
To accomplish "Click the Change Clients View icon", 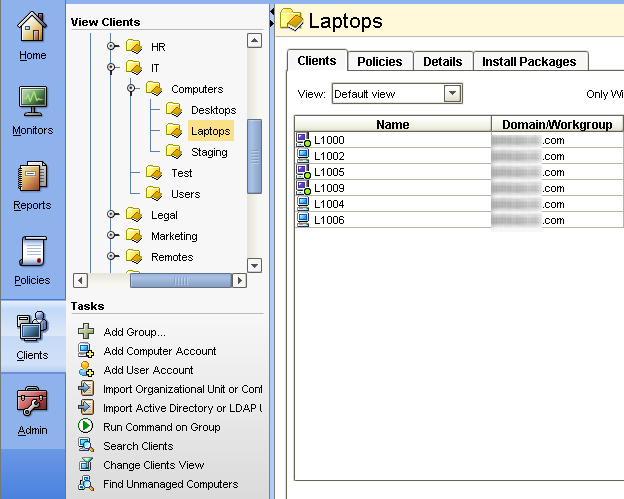I will pyautogui.click(x=86, y=464).
